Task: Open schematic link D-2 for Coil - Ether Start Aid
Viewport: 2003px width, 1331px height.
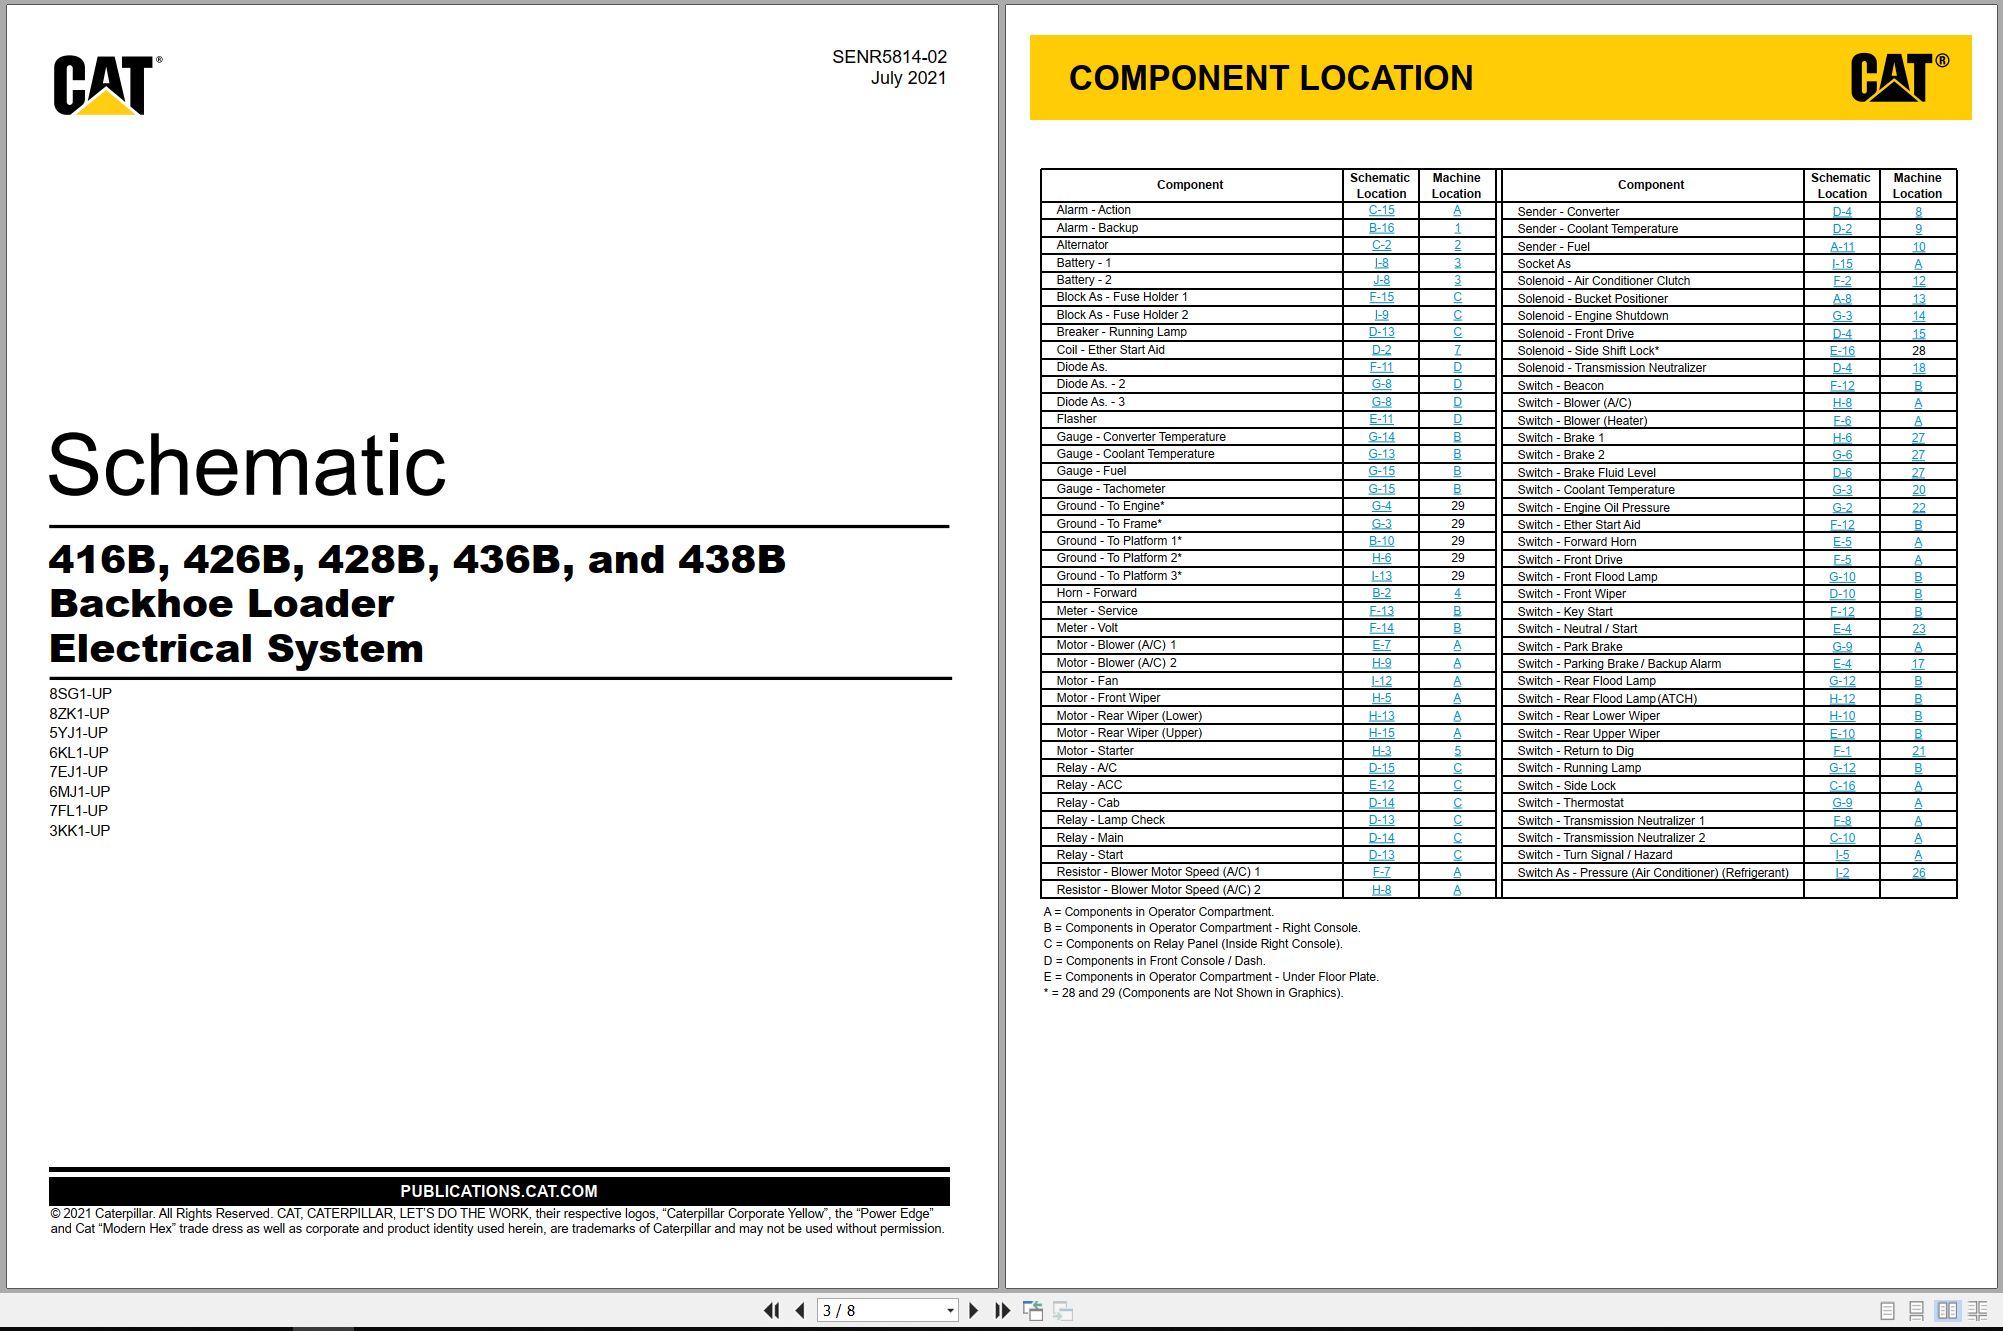Action: (x=1381, y=350)
